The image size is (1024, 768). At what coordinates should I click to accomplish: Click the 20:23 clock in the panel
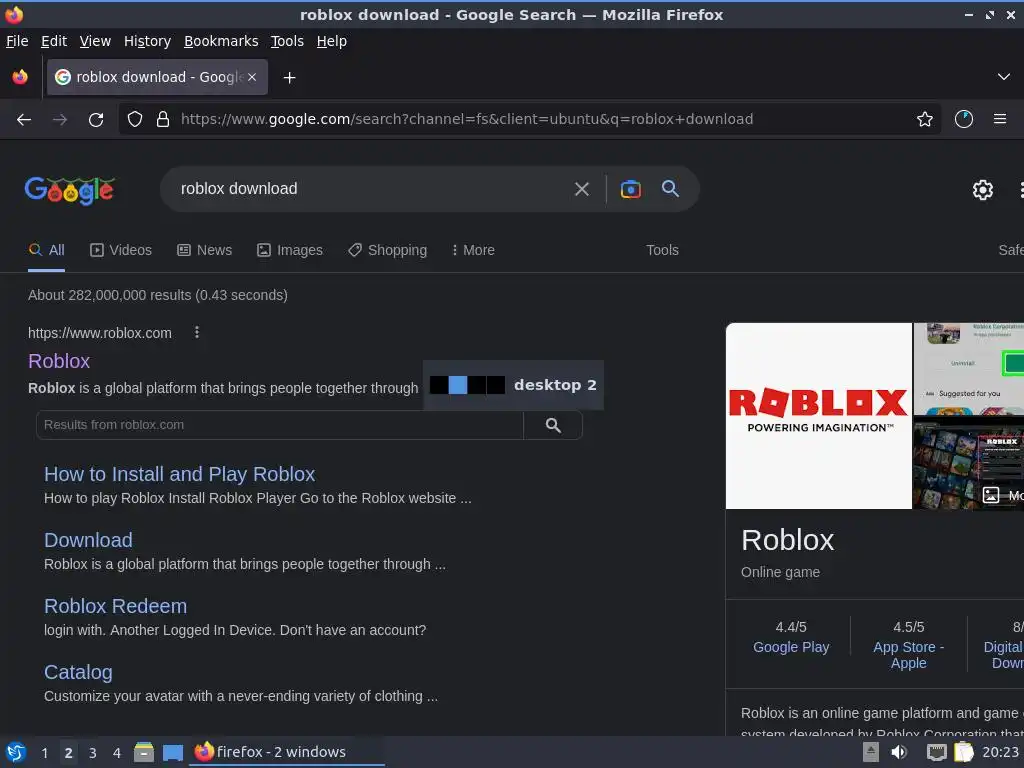[x=1000, y=752]
